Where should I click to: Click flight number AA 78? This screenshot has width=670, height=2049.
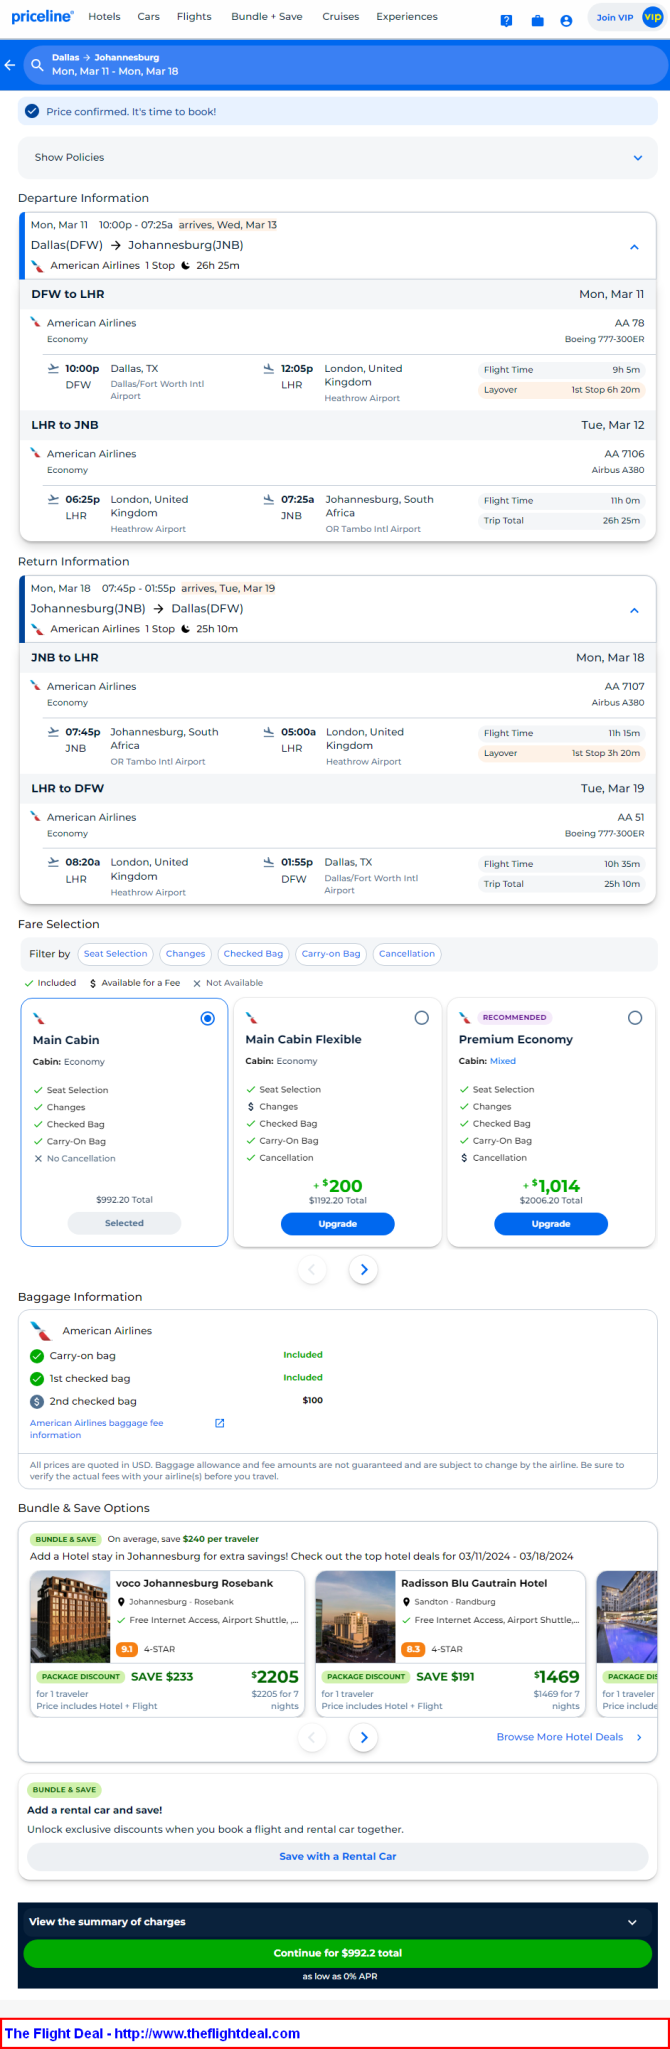[629, 323]
